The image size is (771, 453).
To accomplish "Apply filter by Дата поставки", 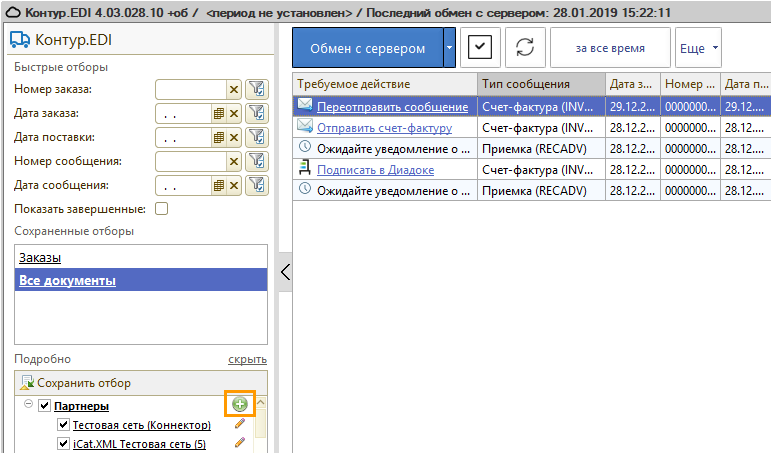I will coord(257,137).
